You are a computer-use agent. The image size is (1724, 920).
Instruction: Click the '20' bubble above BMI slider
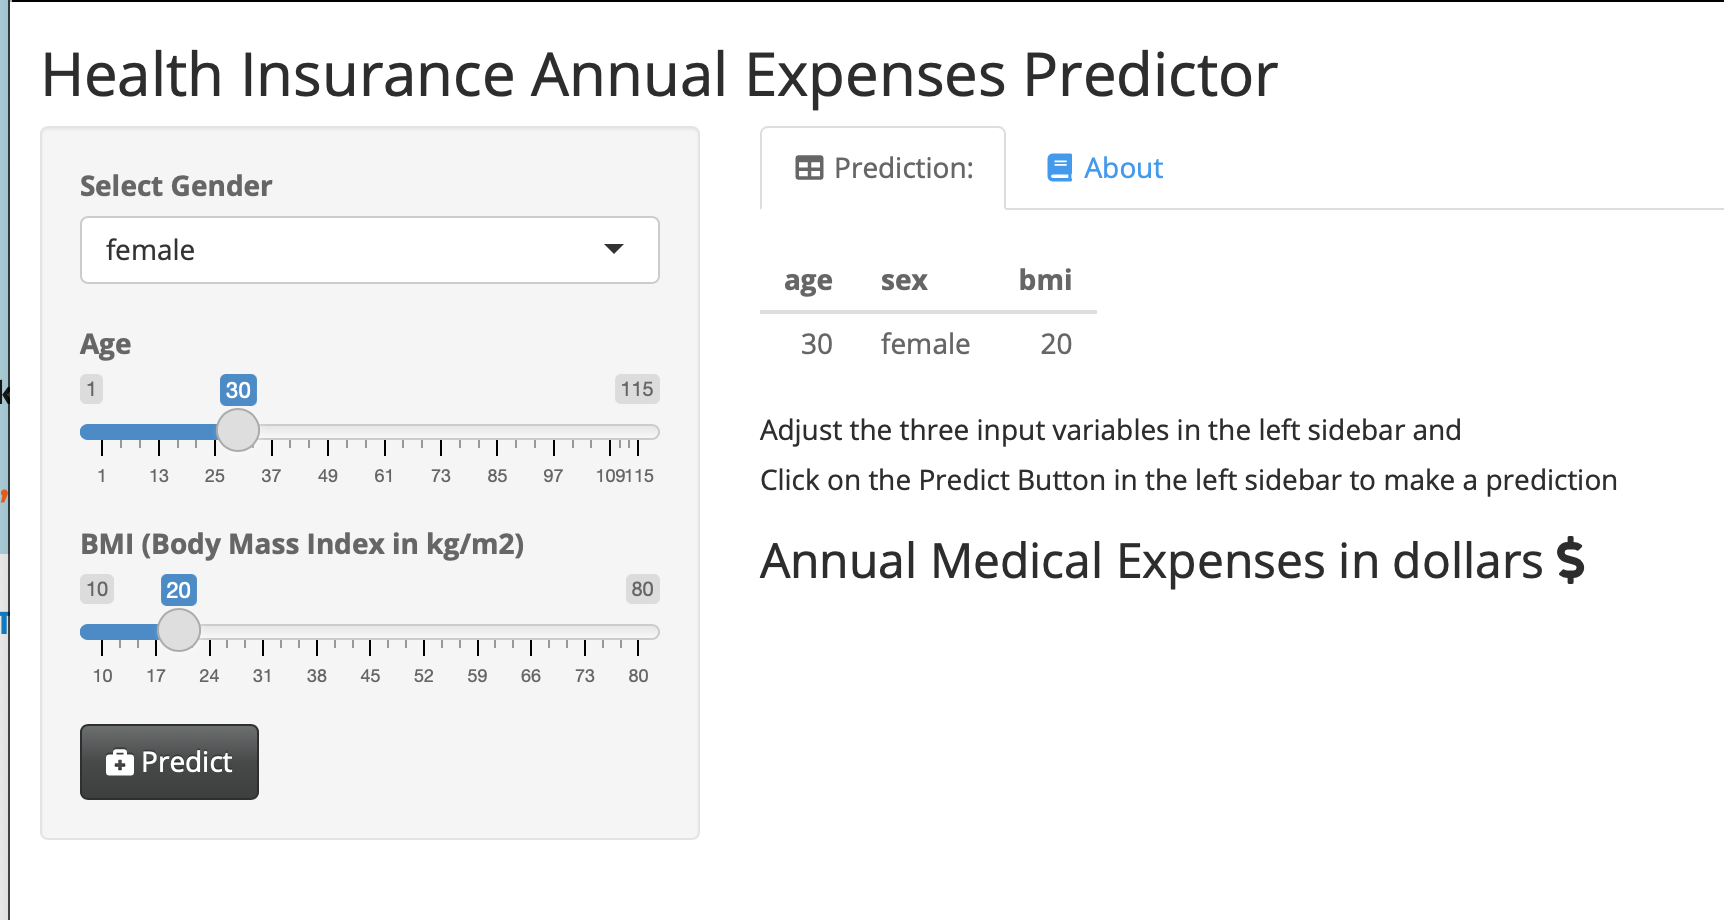[x=179, y=590]
